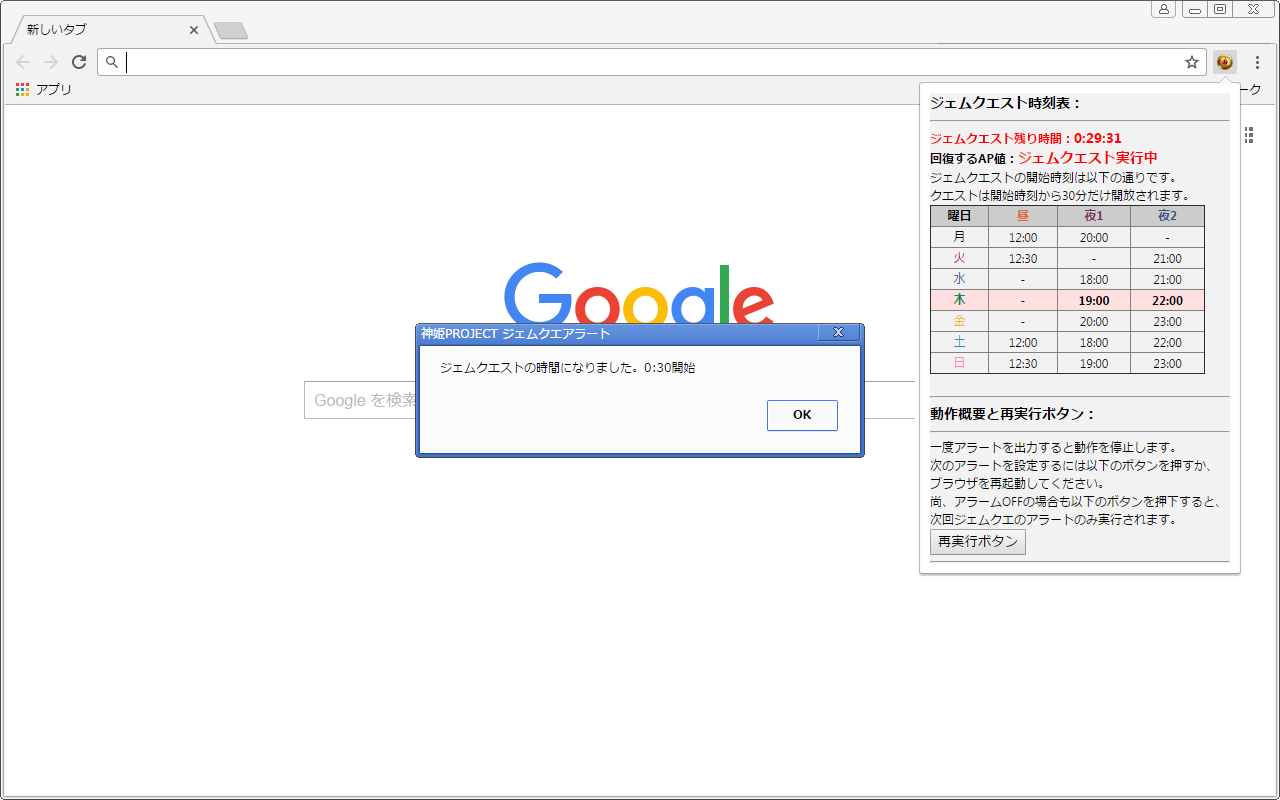Open the Chrome three-dot menu
Screen dimensions: 1280x800
coord(1257,62)
